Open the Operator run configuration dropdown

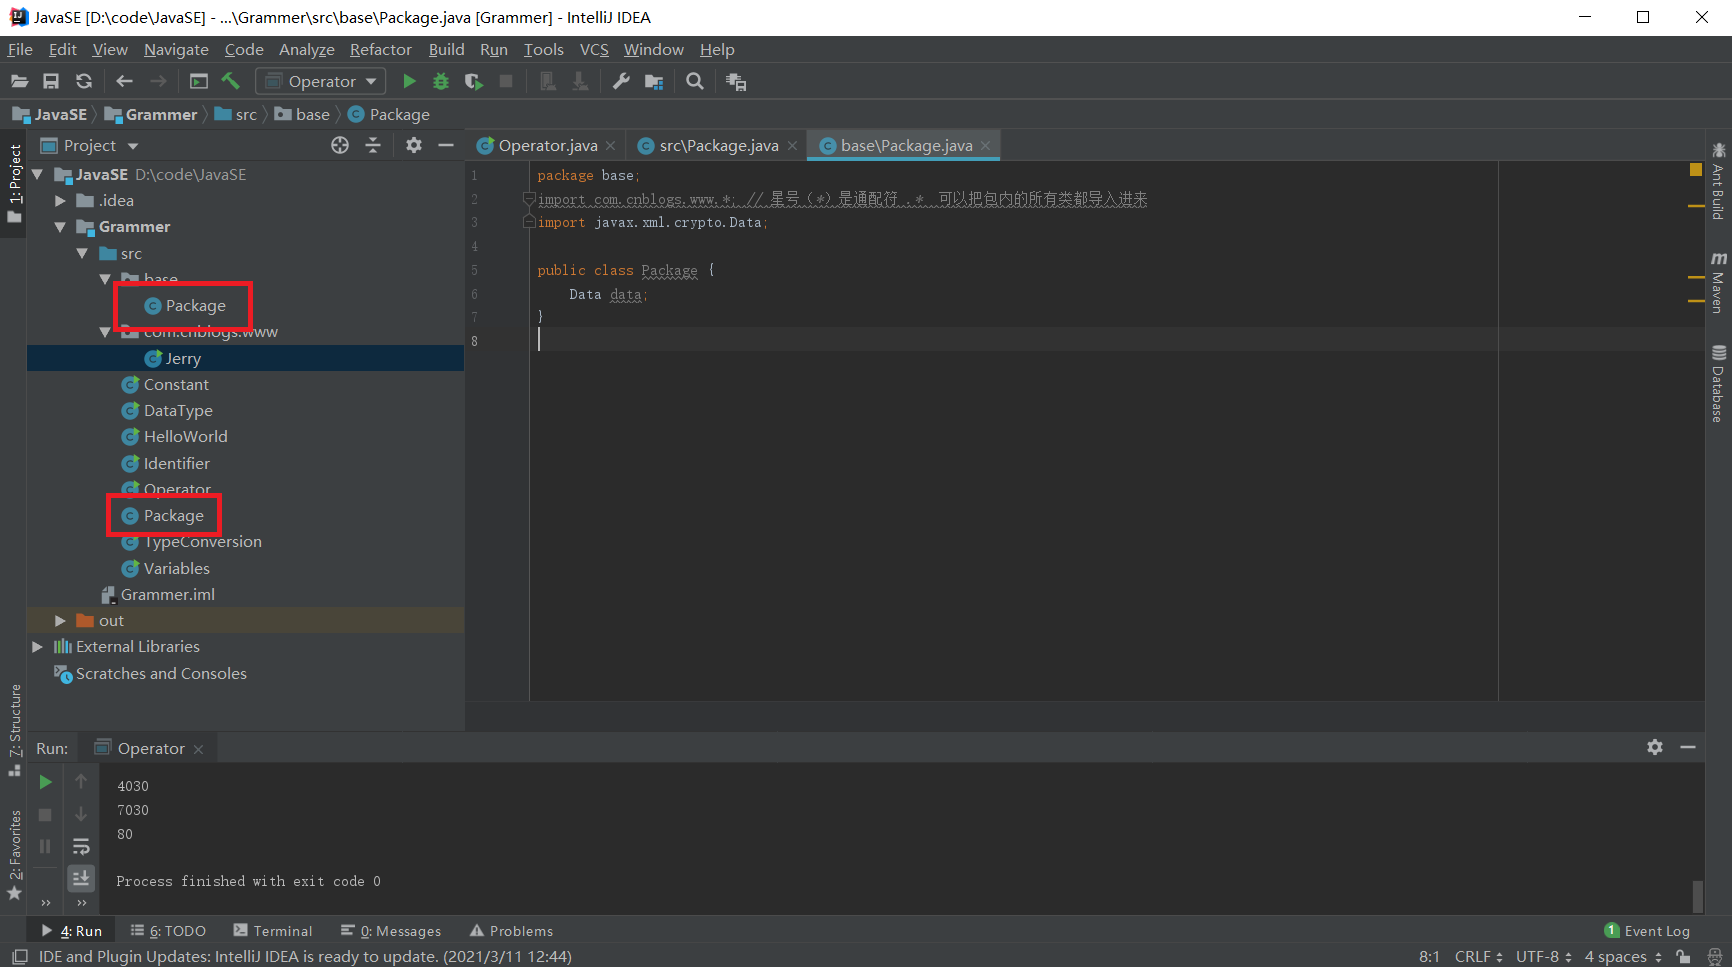click(321, 82)
